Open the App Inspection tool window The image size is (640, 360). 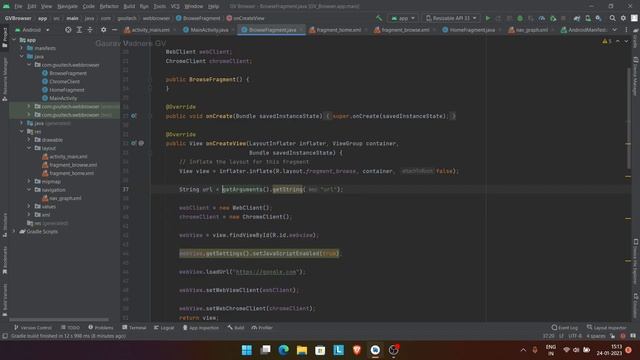point(200,327)
